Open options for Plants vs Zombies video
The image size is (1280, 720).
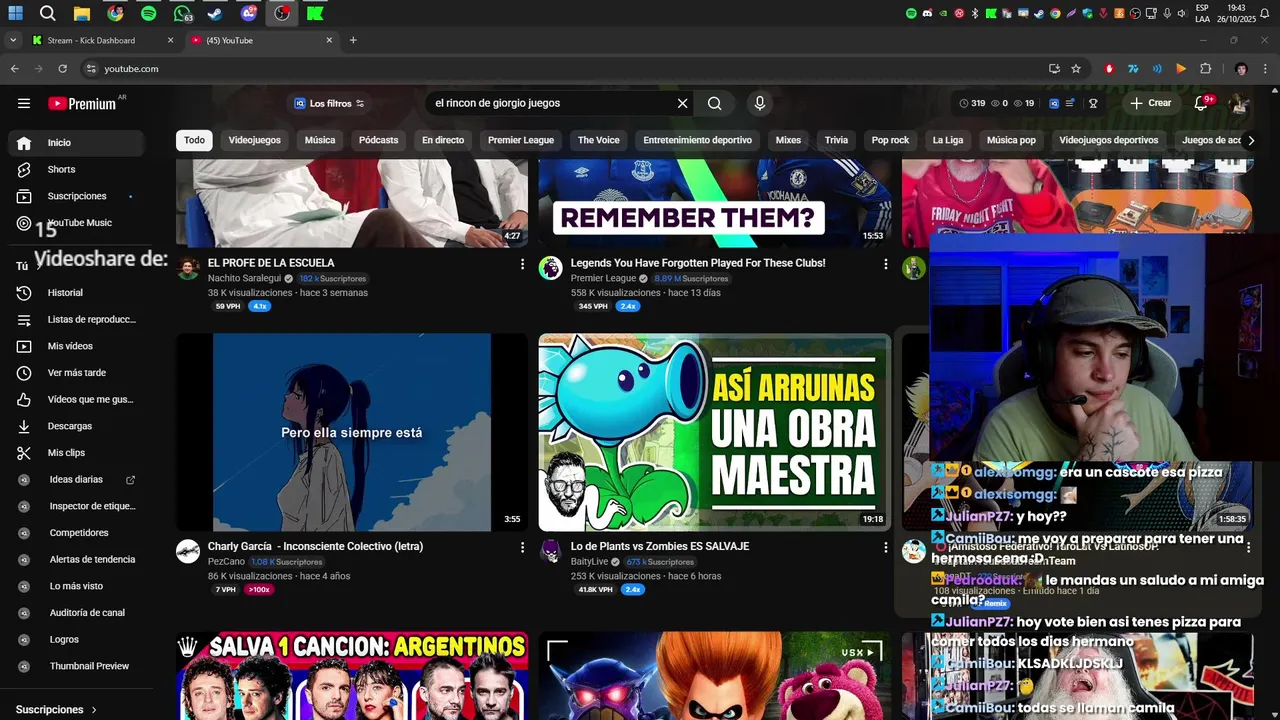pos(885,547)
